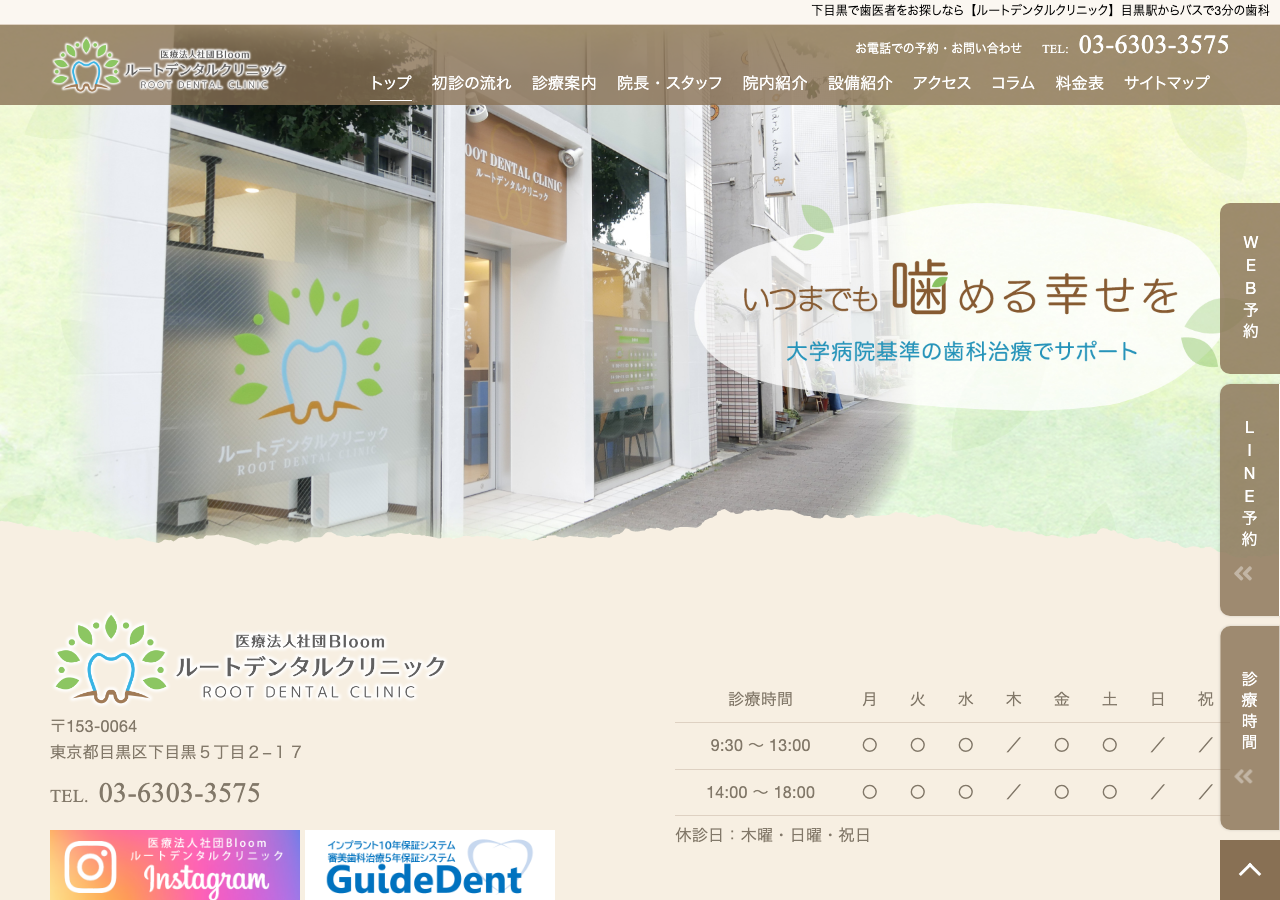Open the 診療案内 menu item

click(564, 83)
